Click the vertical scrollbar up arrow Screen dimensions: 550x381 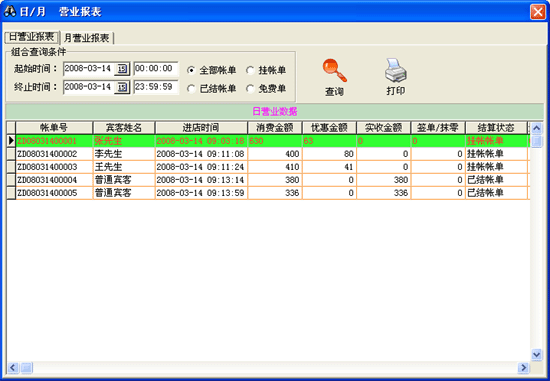click(x=536, y=128)
